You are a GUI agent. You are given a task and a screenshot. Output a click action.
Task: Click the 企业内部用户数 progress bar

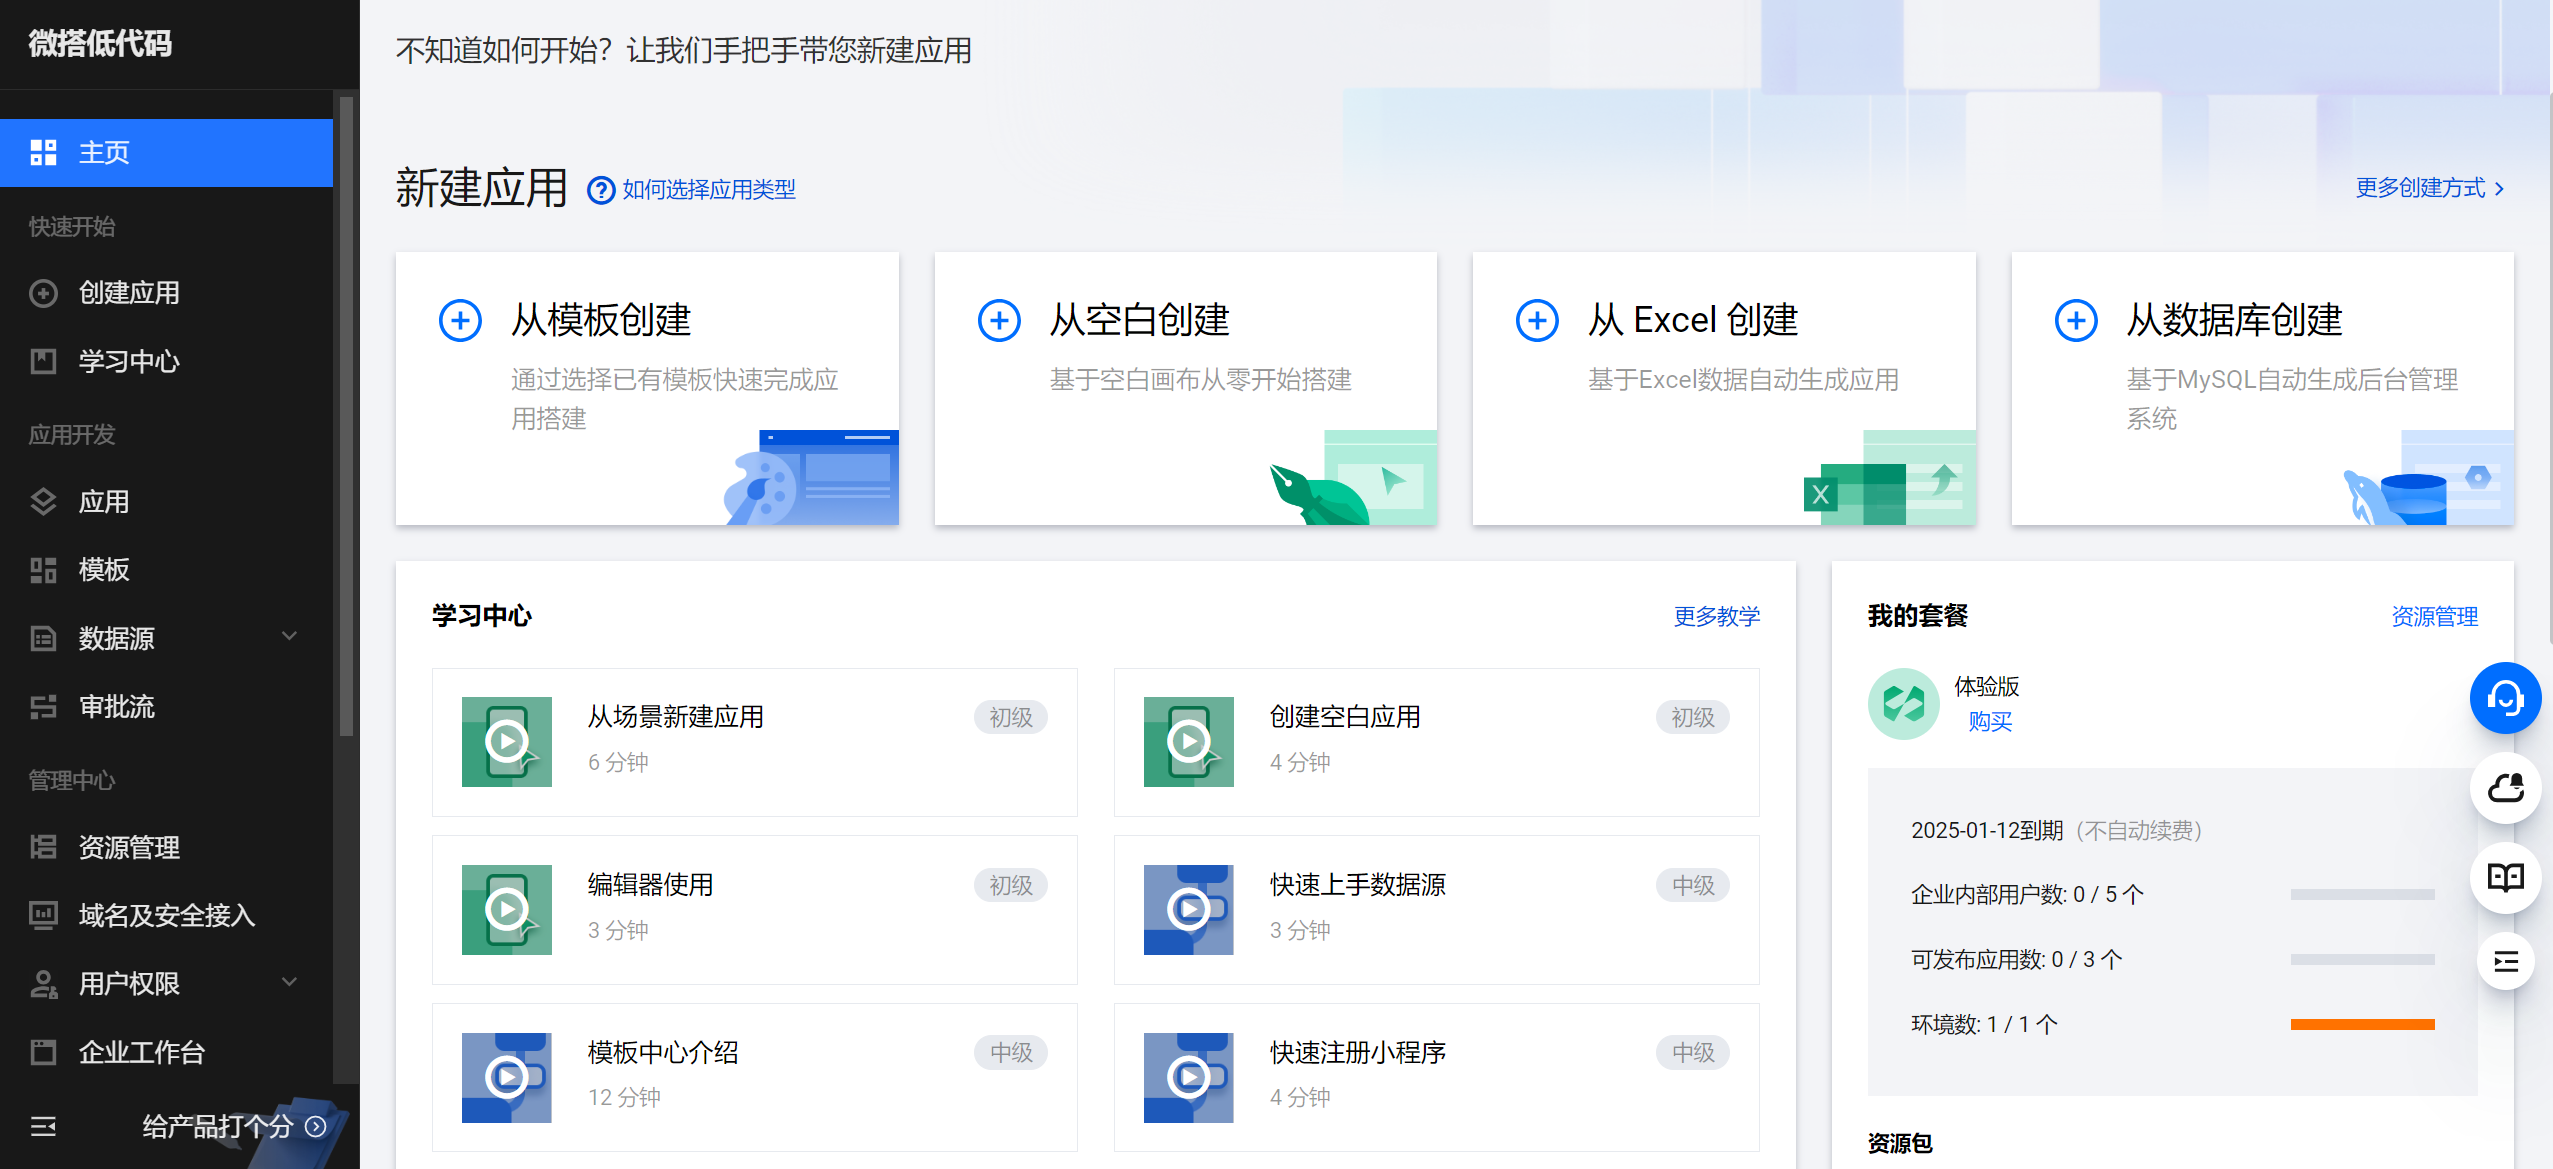tap(2362, 894)
